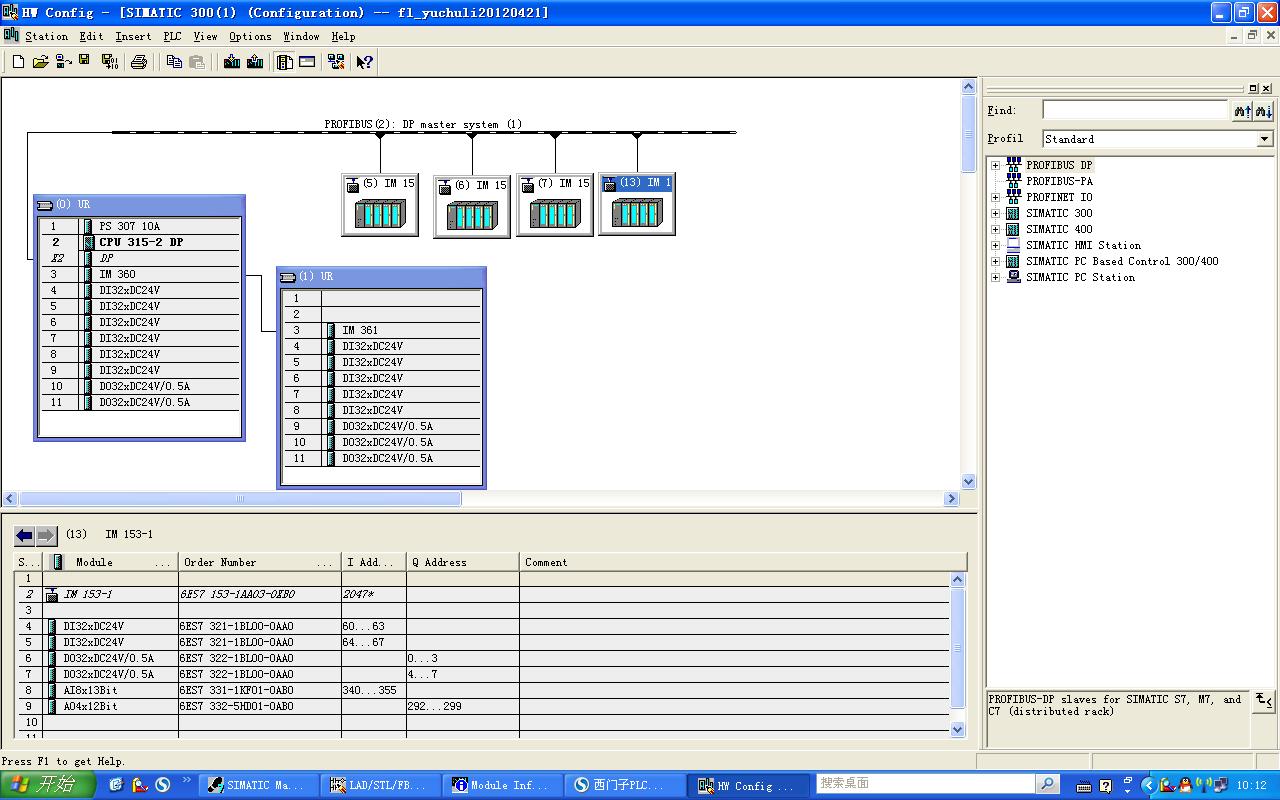Image resolution: width=1280 pixels, height=800 pixels.
Task: Open the Options menu
Action: tap(250, 36)
